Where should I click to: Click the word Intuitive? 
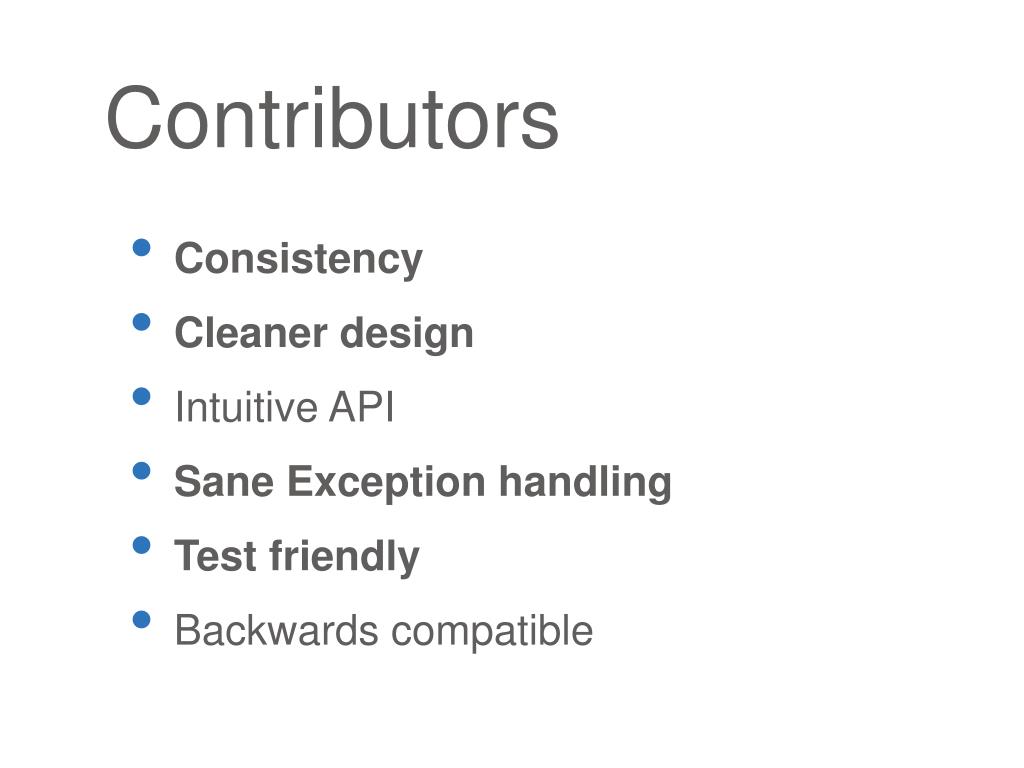tap(246, 407)
